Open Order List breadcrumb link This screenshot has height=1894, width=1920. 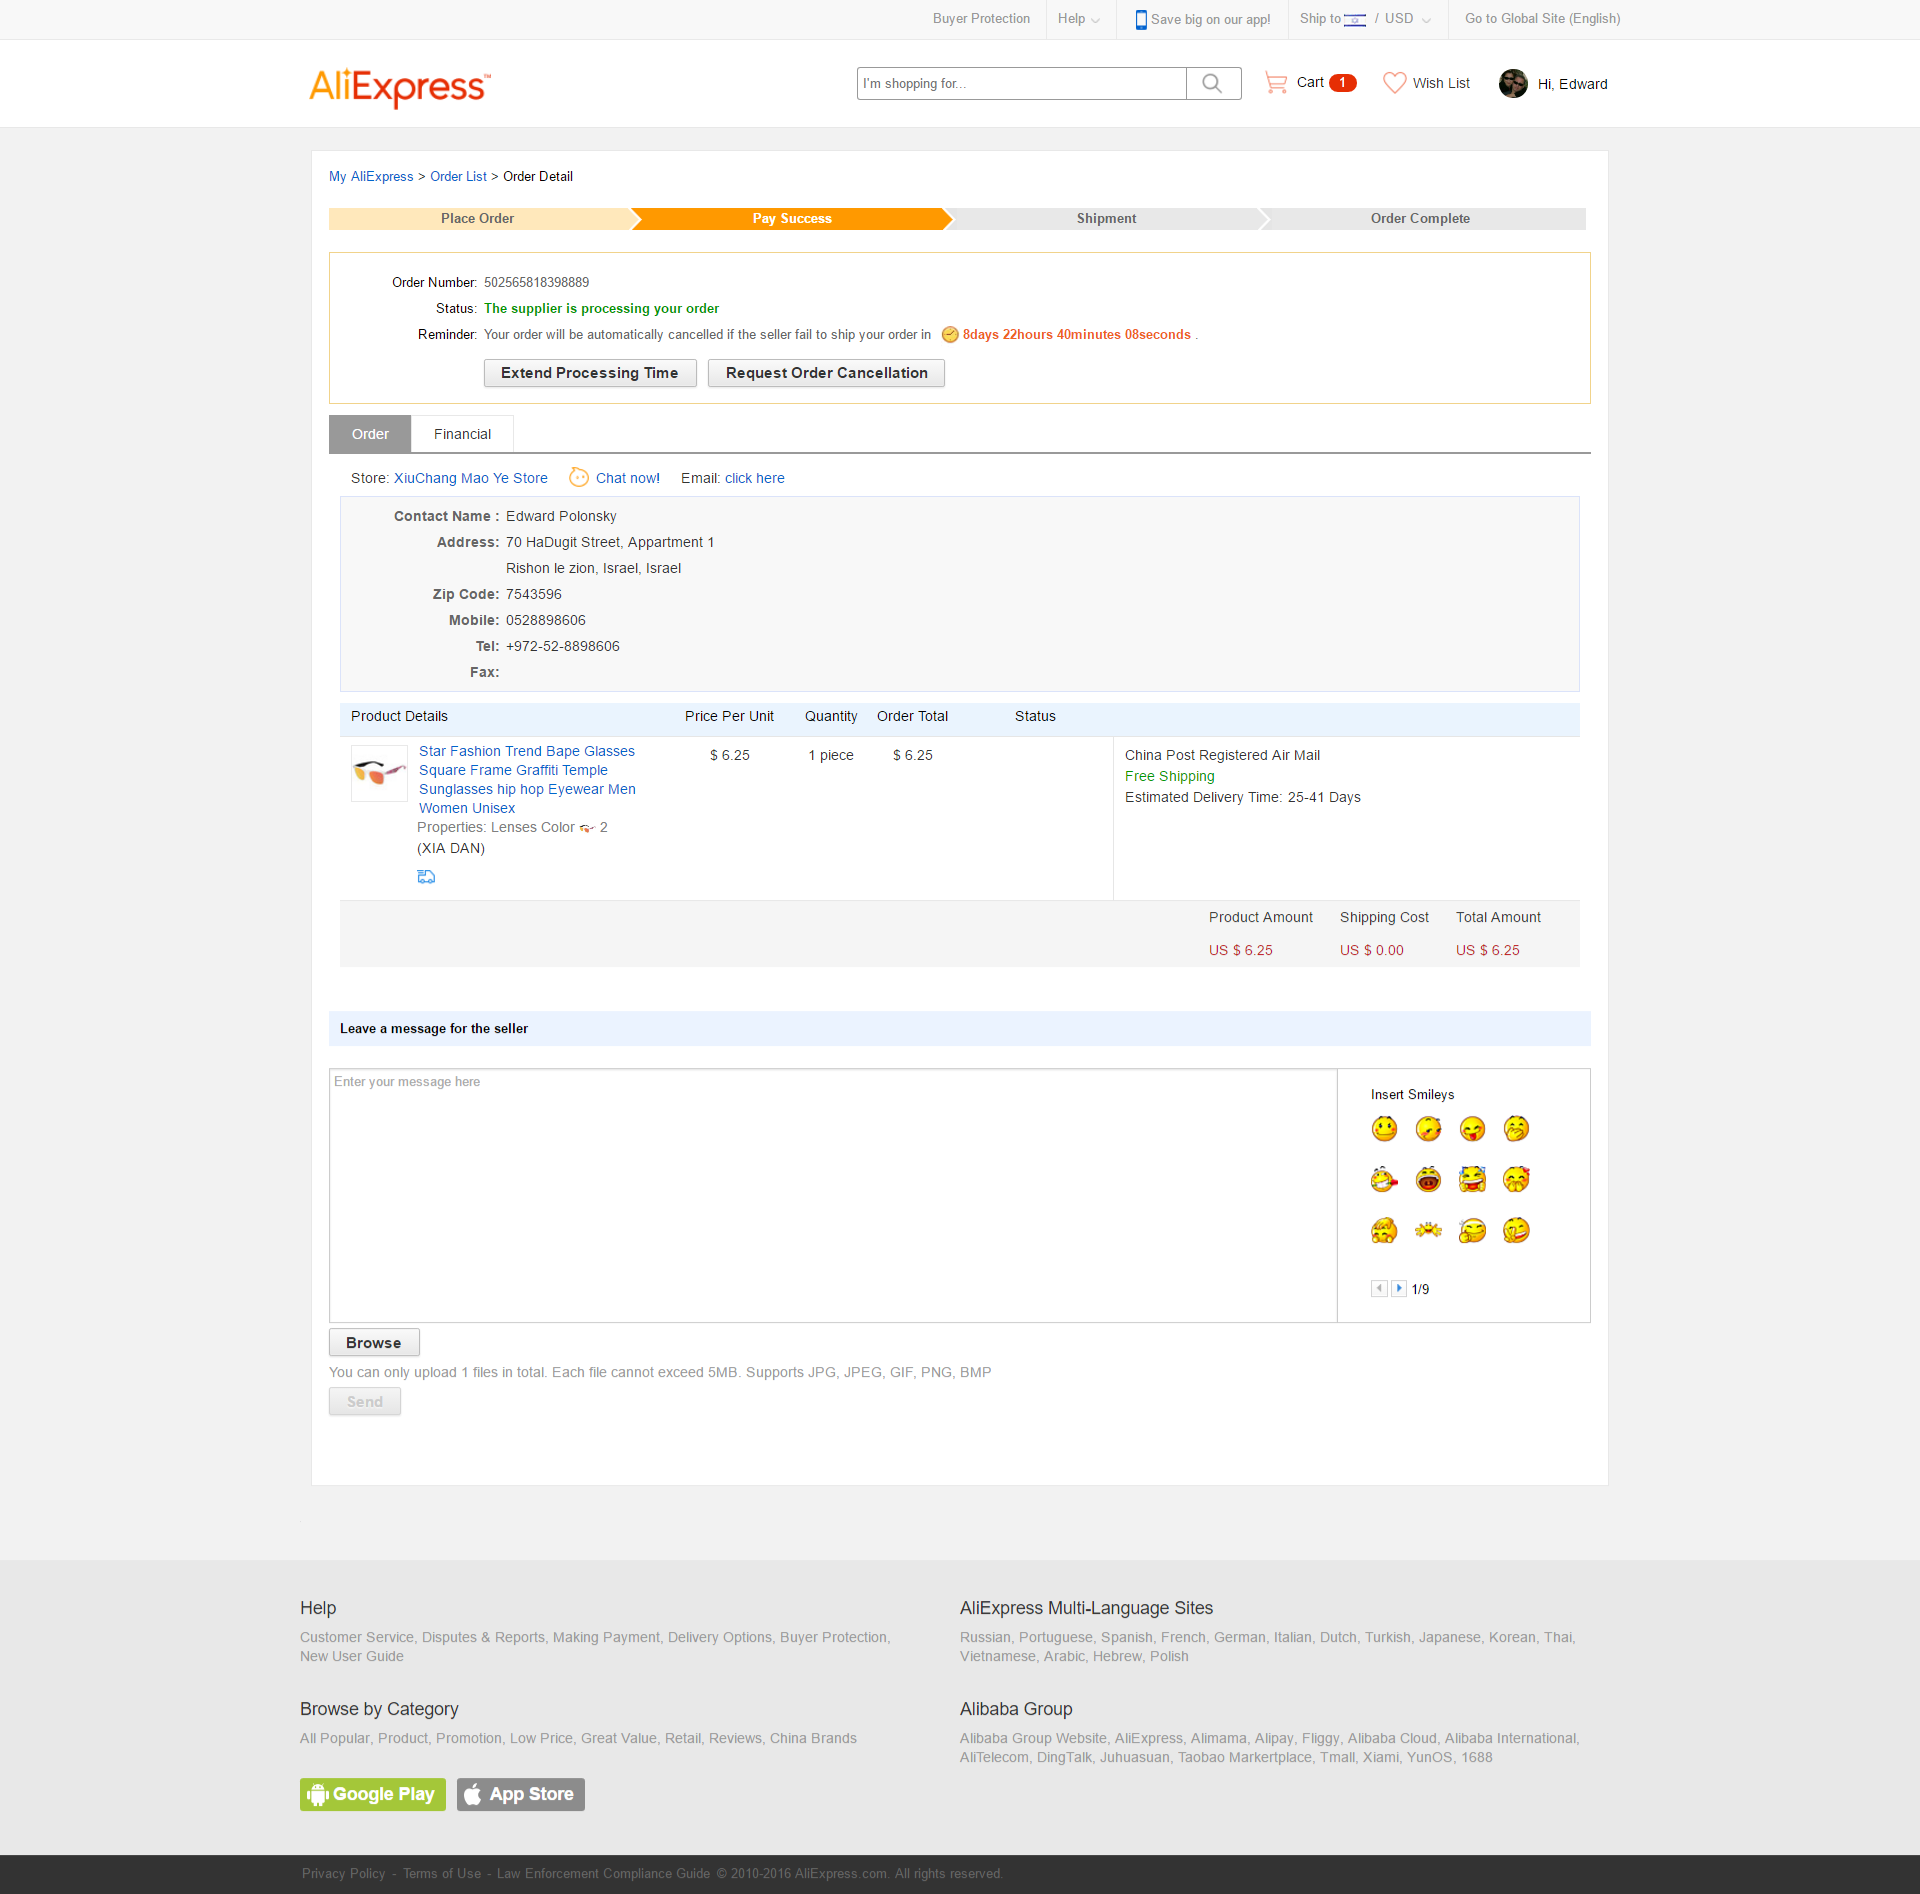[x=458, y=177]
